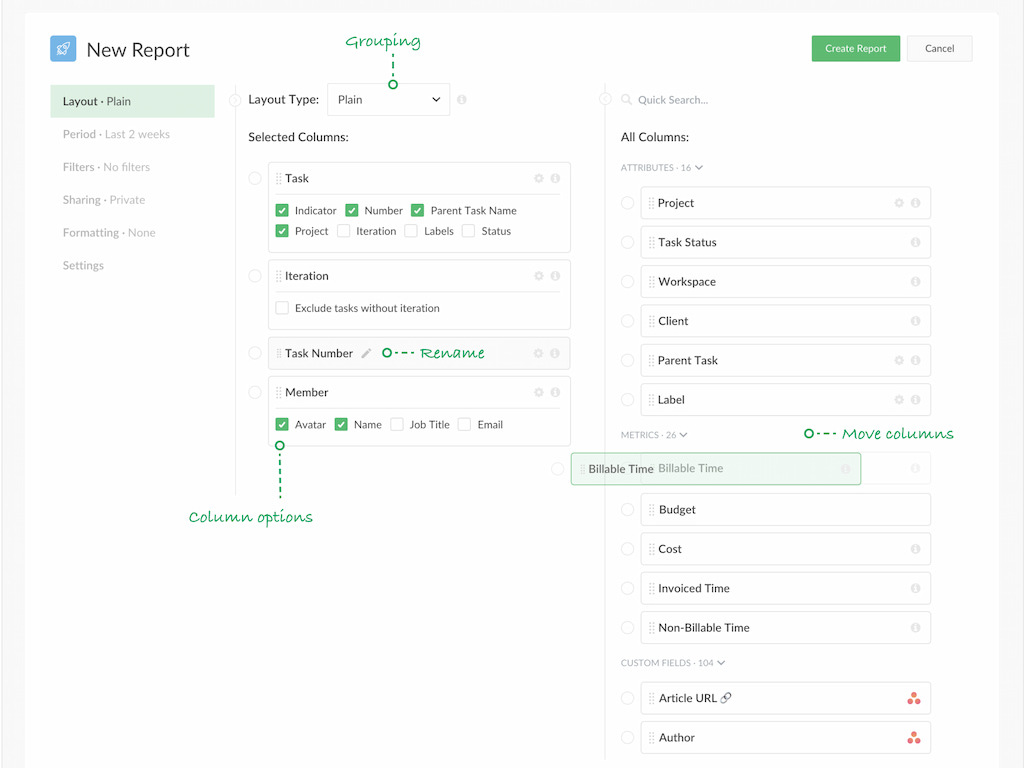The width and height of the screenshot is (1024, 768).
Task: Click the rename pencil on Task Number
Action: pos(366,352)
